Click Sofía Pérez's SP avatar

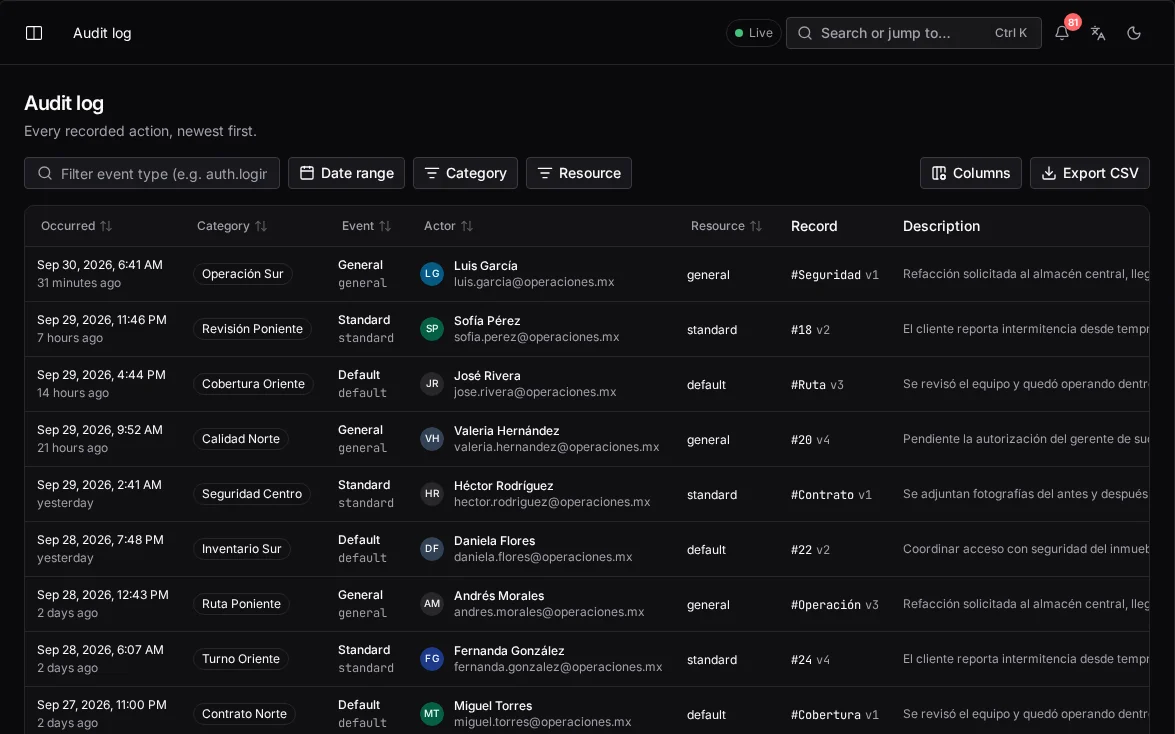point(432,328)
